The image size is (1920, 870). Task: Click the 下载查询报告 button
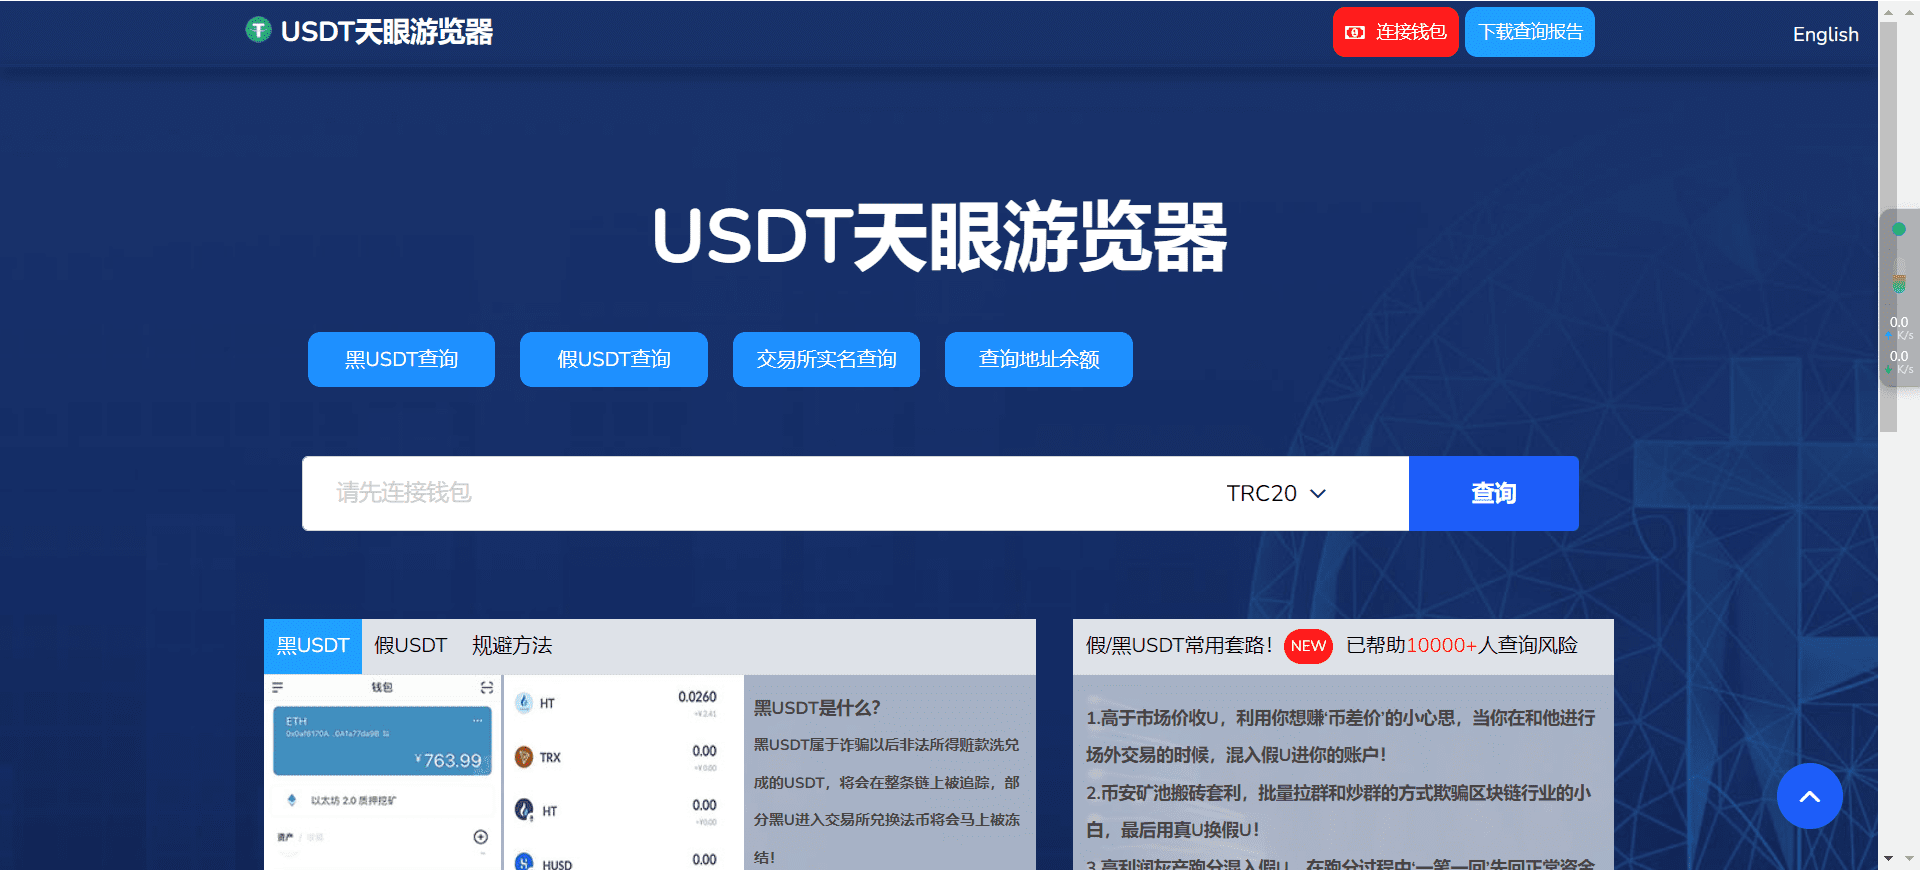(x=1530, y=32)
